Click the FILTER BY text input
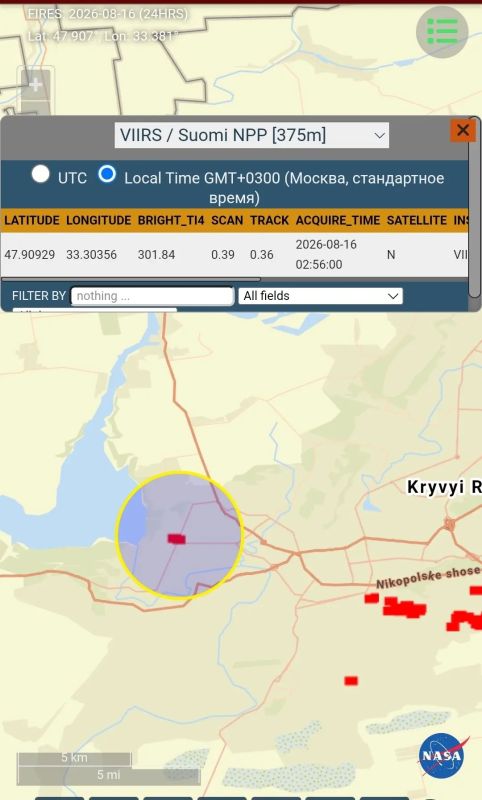Viewport: 482px width, 800px height. (152, 296)
